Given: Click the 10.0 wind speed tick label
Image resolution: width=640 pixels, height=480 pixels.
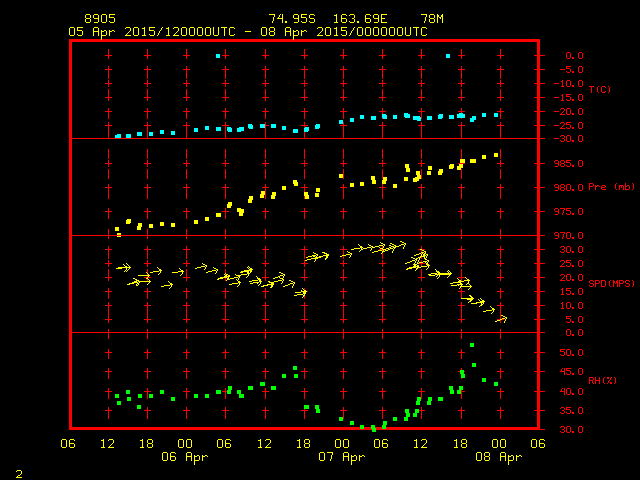Looking at the screenshot, I should [x=571, y=305].
